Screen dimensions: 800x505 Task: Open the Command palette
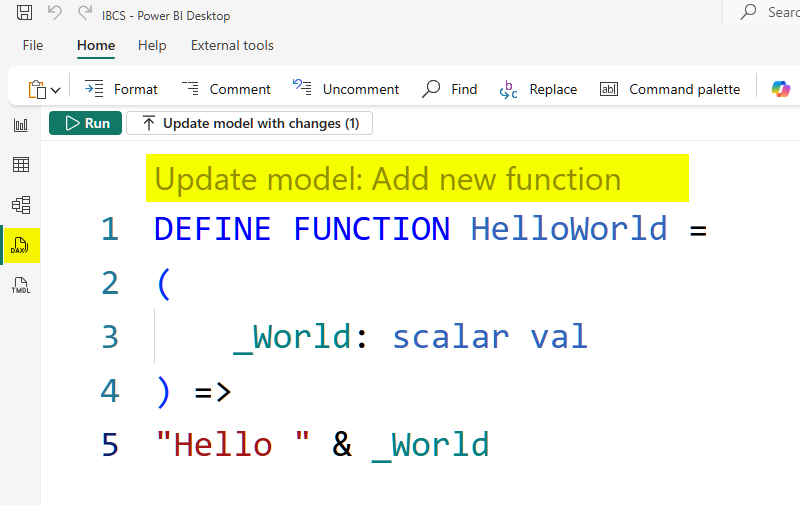[670, 89]
